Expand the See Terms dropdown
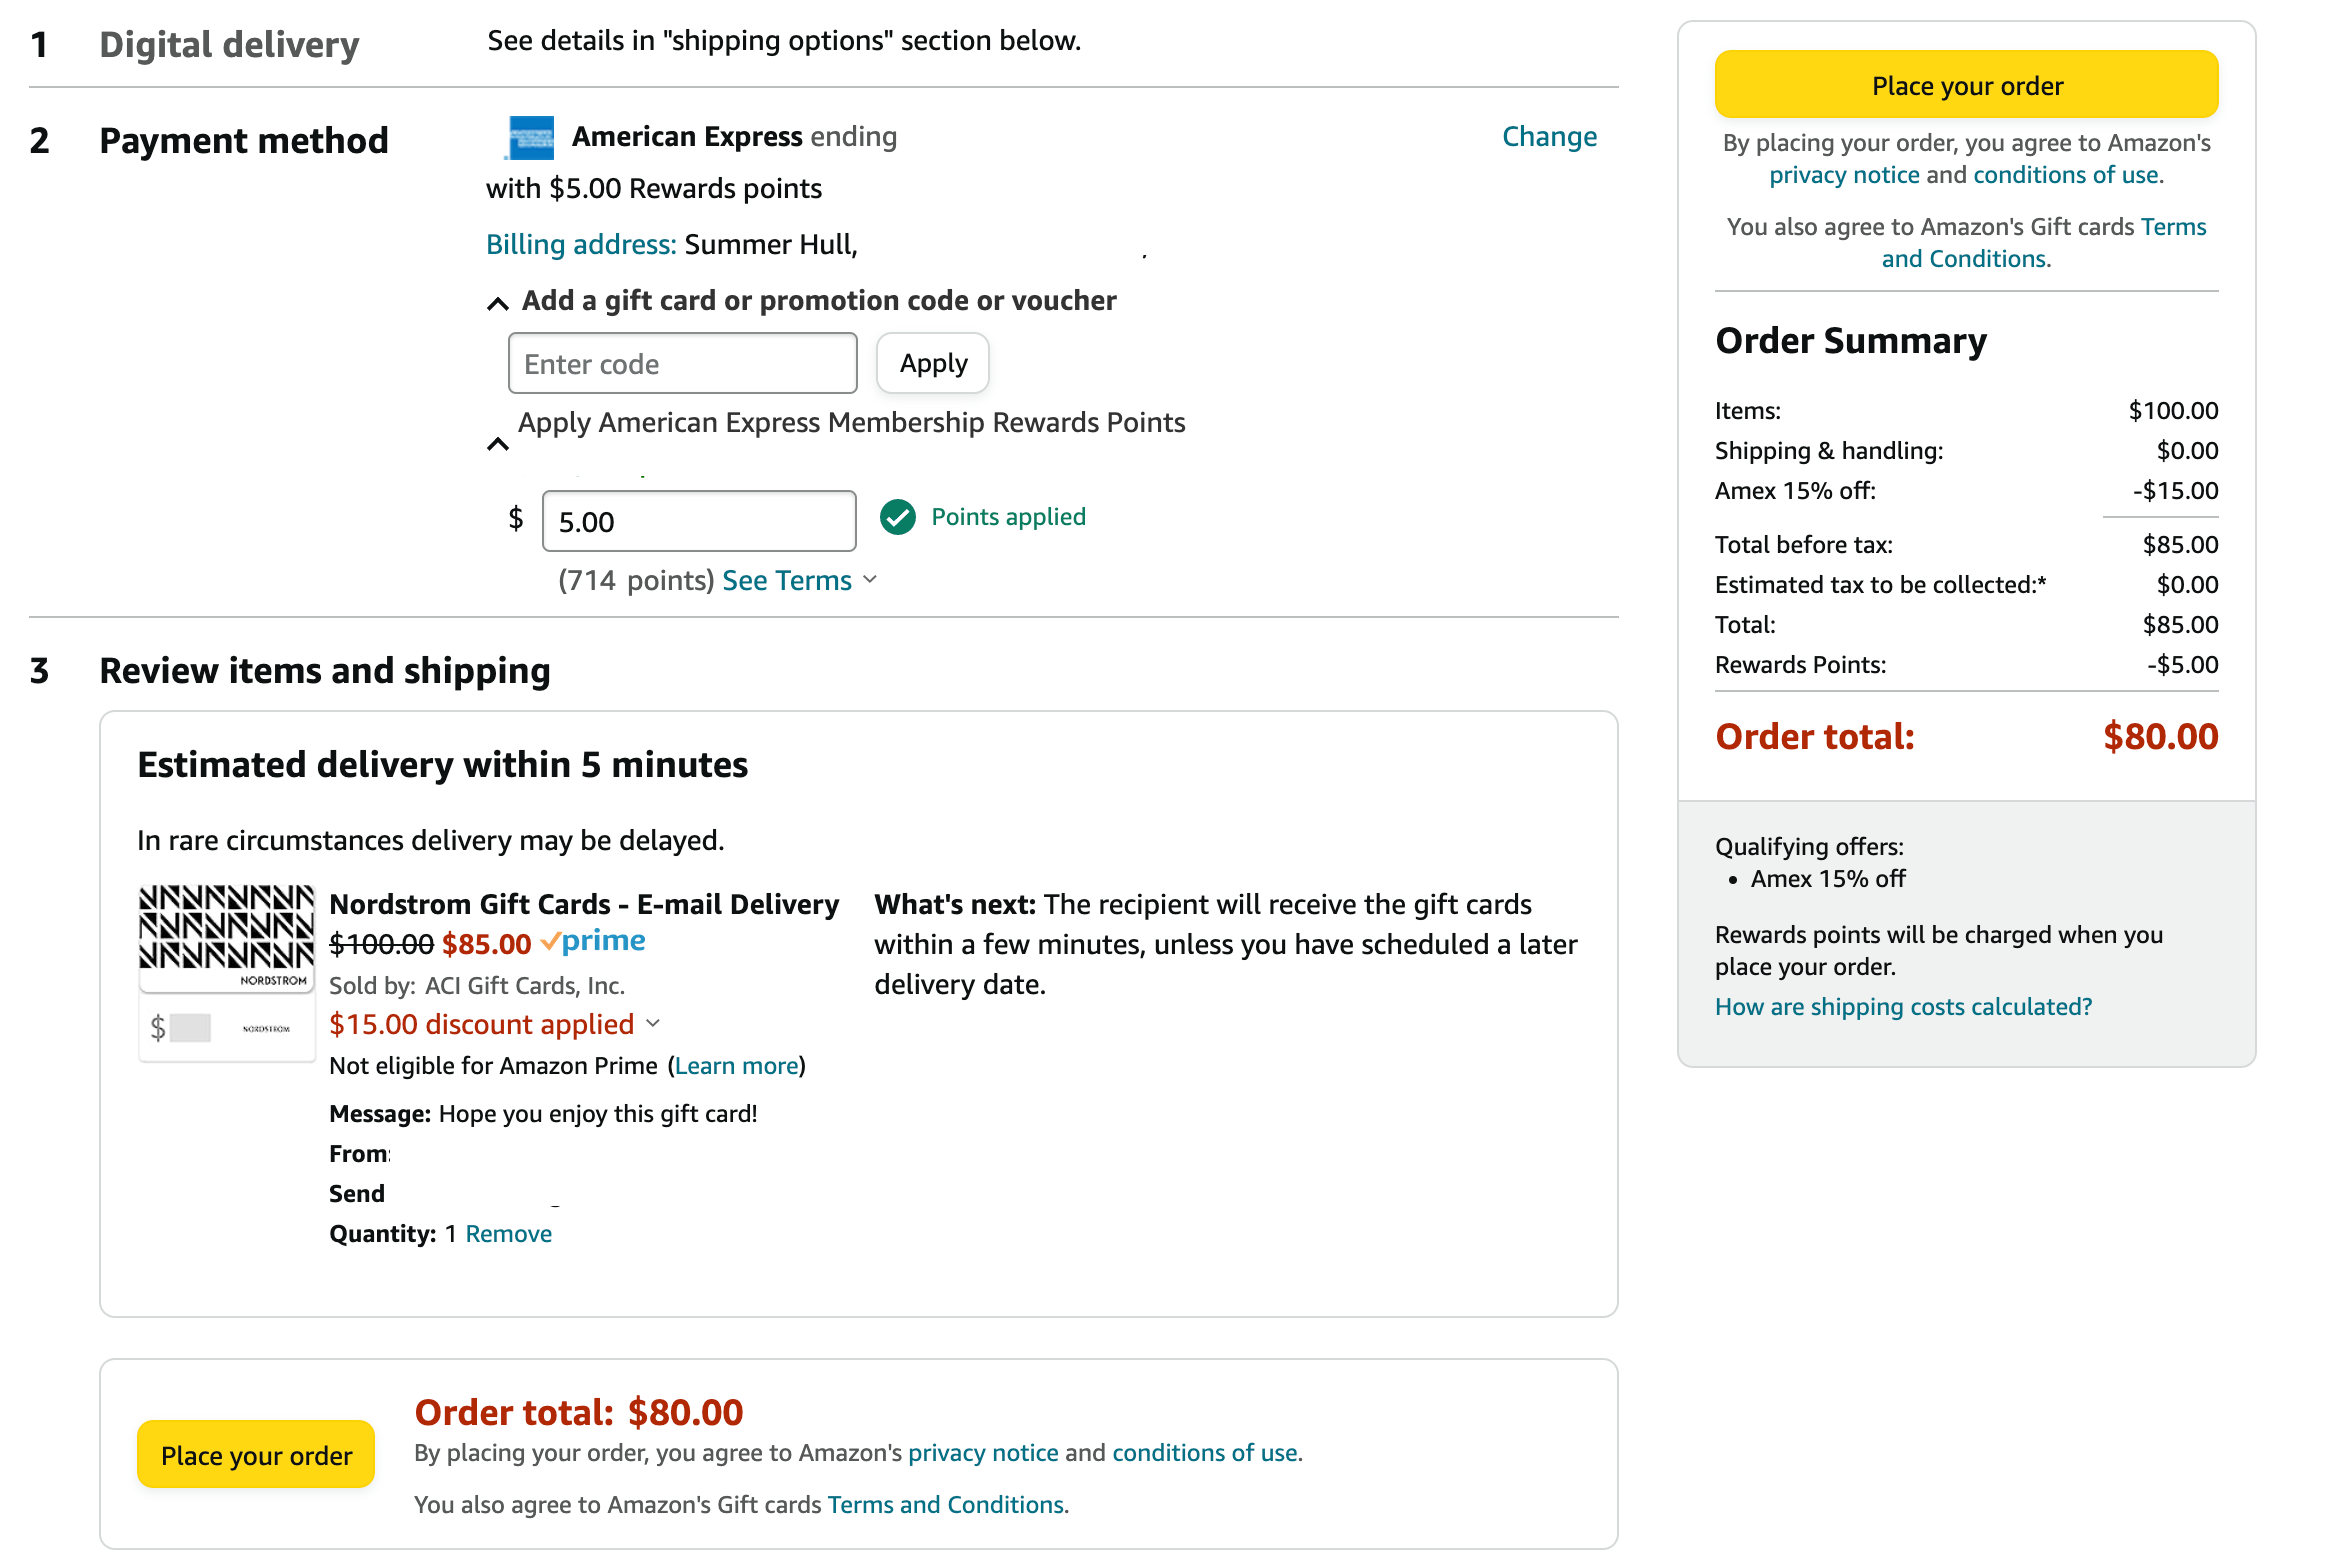The width and height of the screenshot is (2330, 1568). pyautogui.click(x=799, y=581)
